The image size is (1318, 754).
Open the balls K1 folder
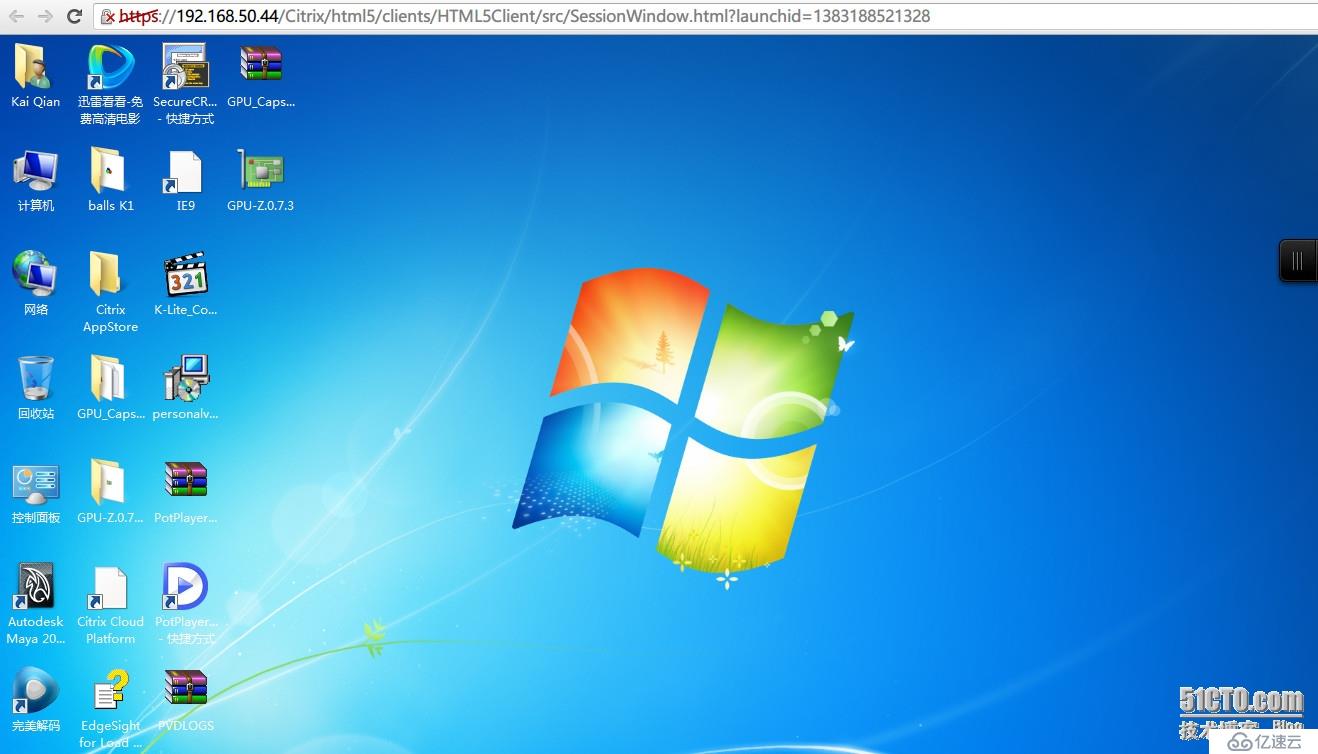tap(108, 171)
